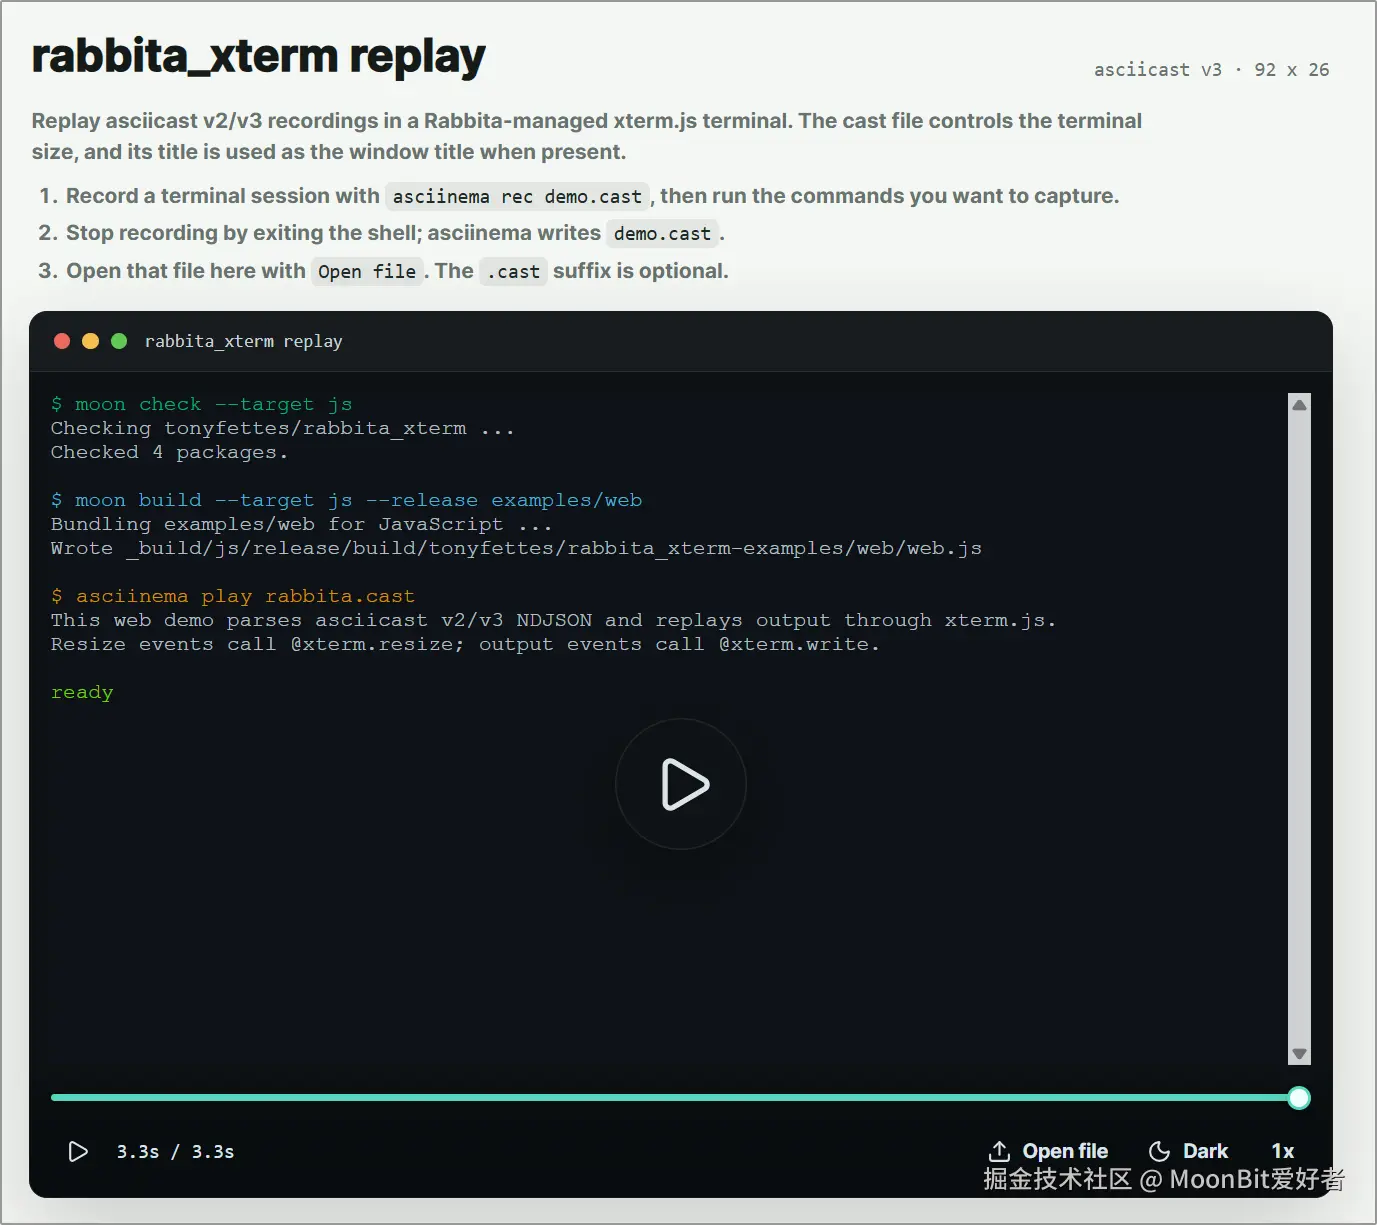1377x1225 pixels.
Task: Click the terminal scrollbar up arrow
Action: click(x=1300, y=405)
